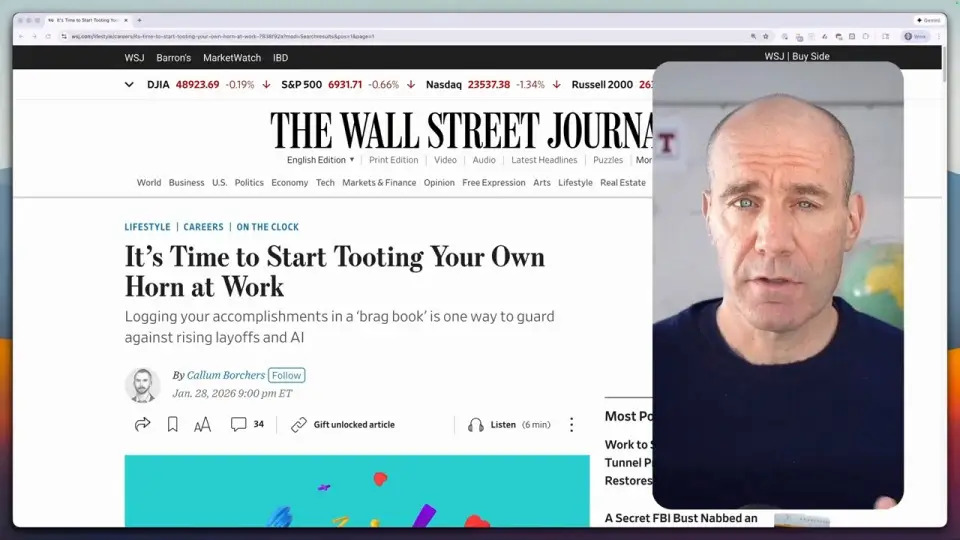Viewport: 960px width, 540px height.
Task: Bookmark this article with the save icon
Action: coord(172,425)
